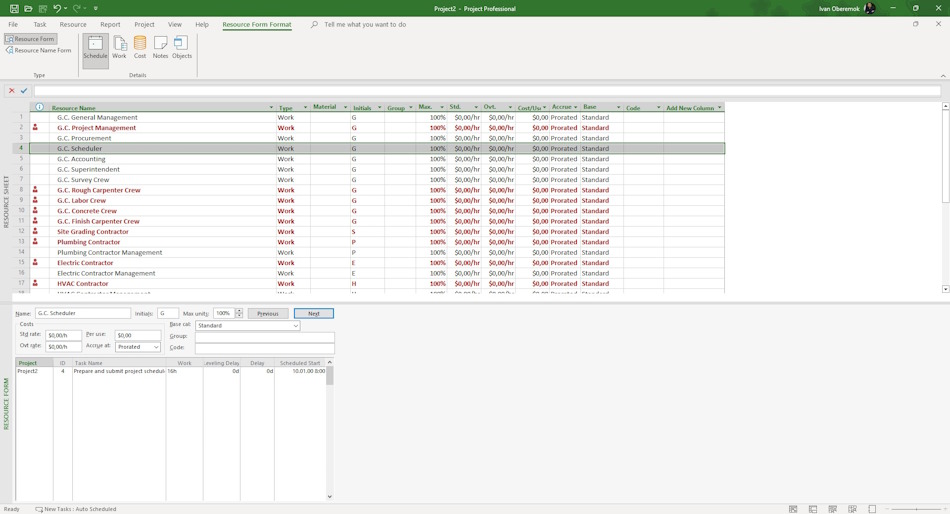
Task: Click first view shortcut icon in status bar
Action: [793, 509]
